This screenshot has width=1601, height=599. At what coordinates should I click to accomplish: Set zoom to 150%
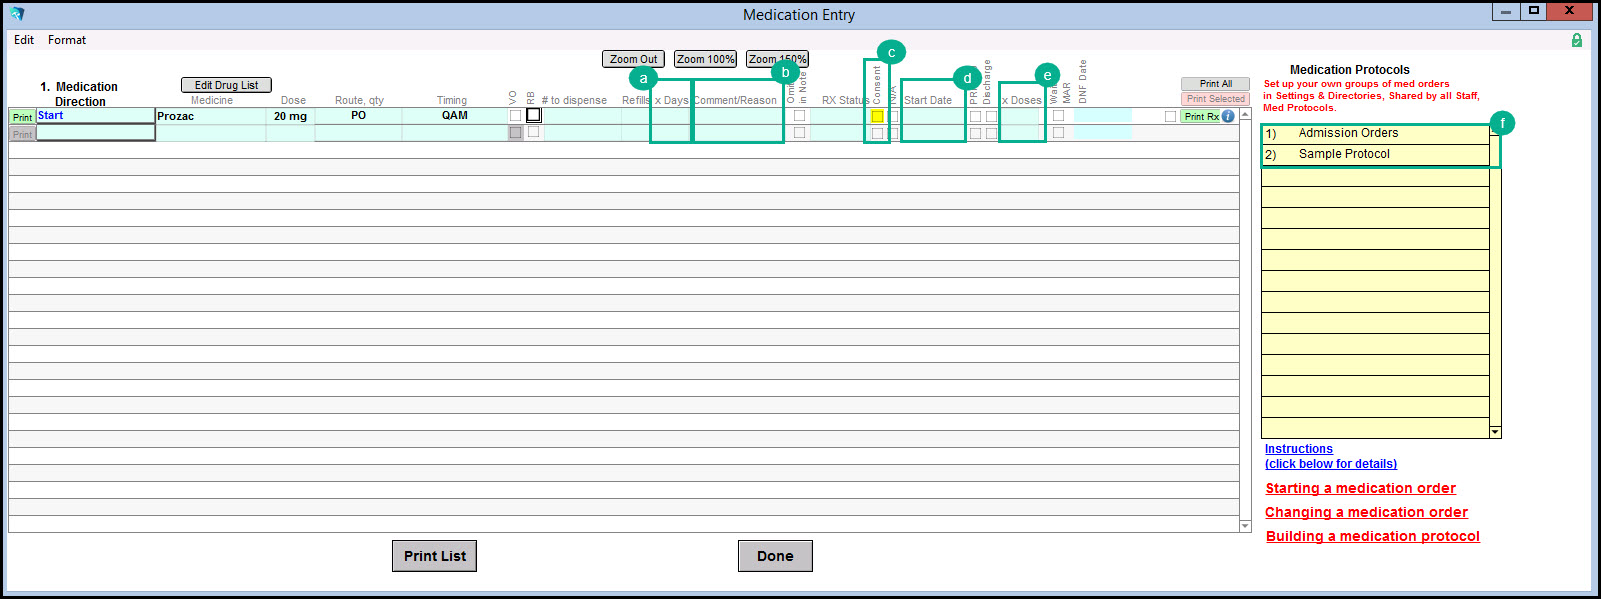point(777,59)
